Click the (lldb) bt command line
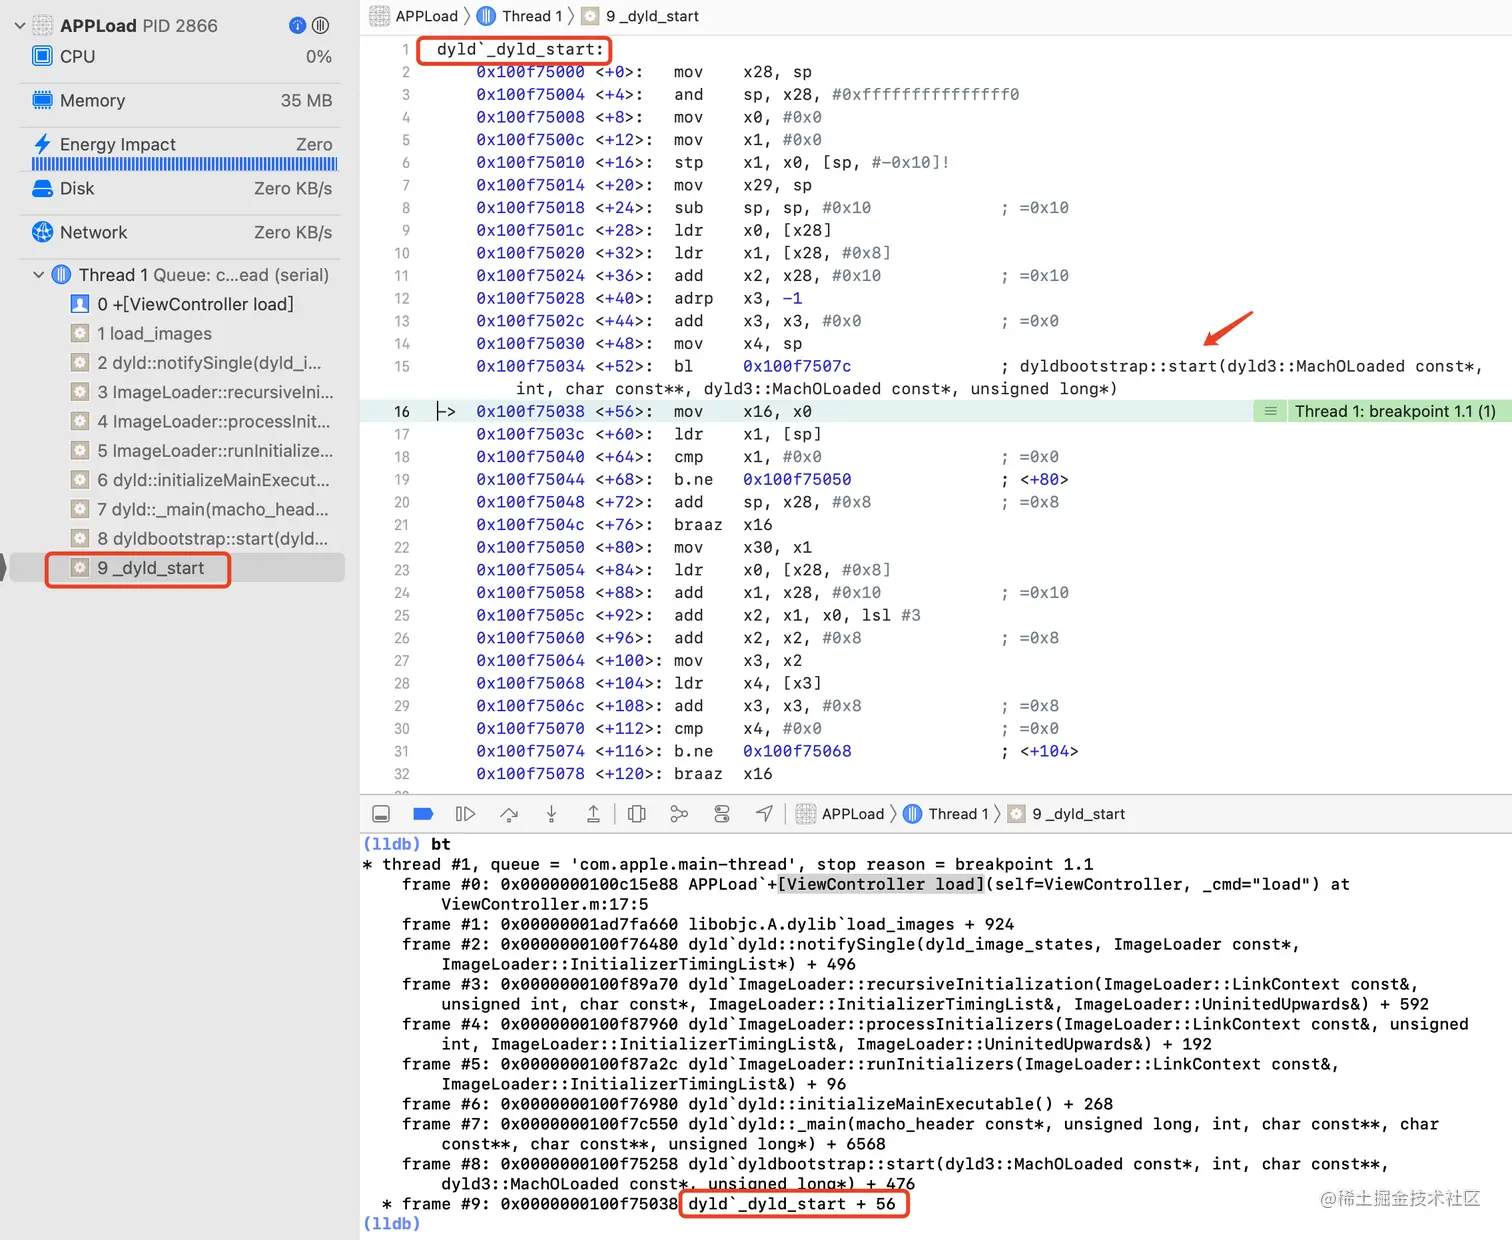1512x1240 pixels. tap(407, 844)
